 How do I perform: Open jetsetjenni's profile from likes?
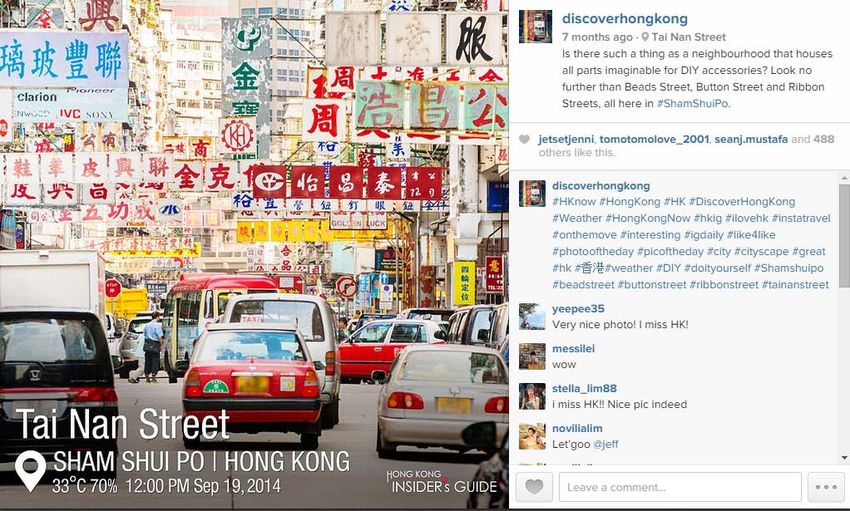point(566,139)
